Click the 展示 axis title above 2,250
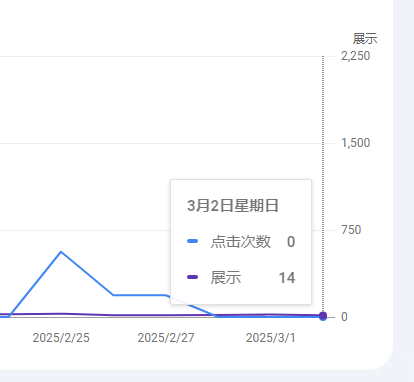 (365, 39)
